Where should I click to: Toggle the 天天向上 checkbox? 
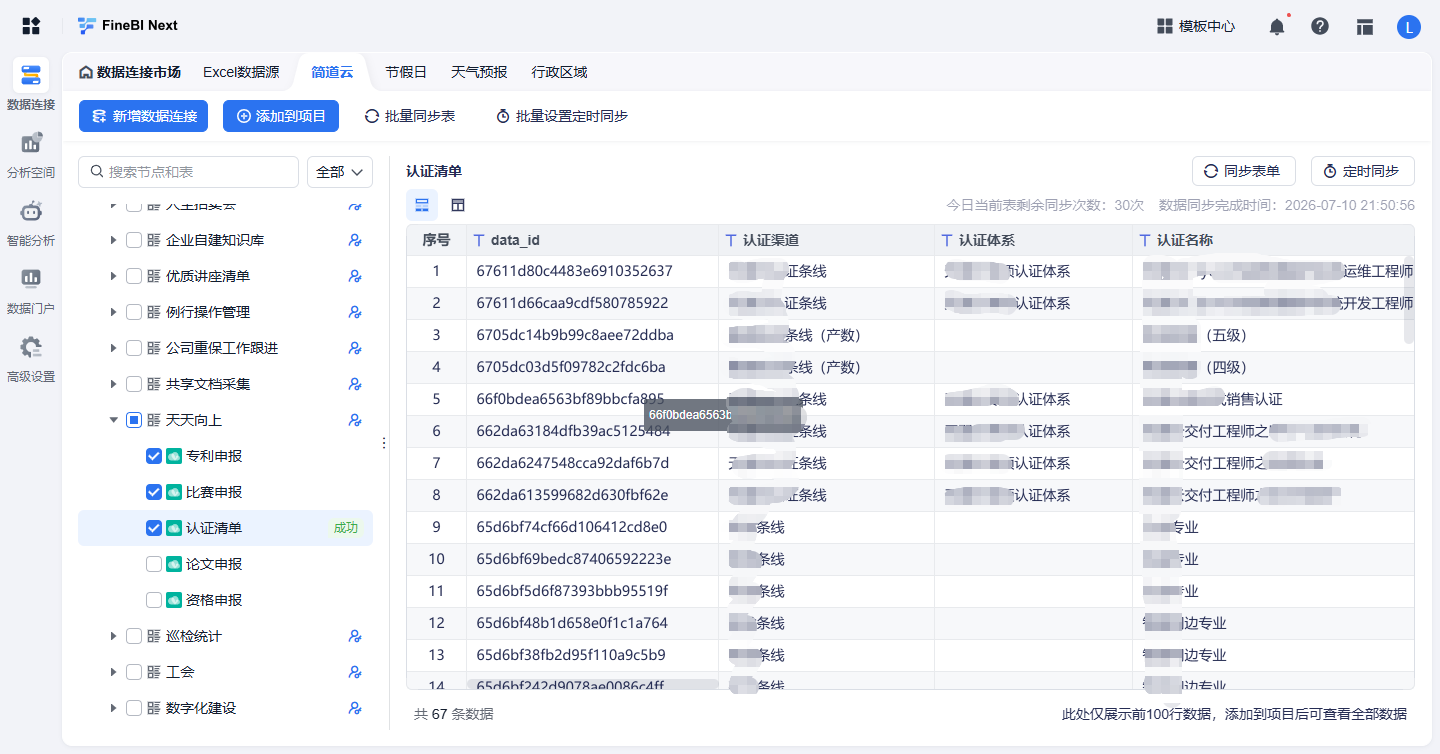(x=134, y=420)
